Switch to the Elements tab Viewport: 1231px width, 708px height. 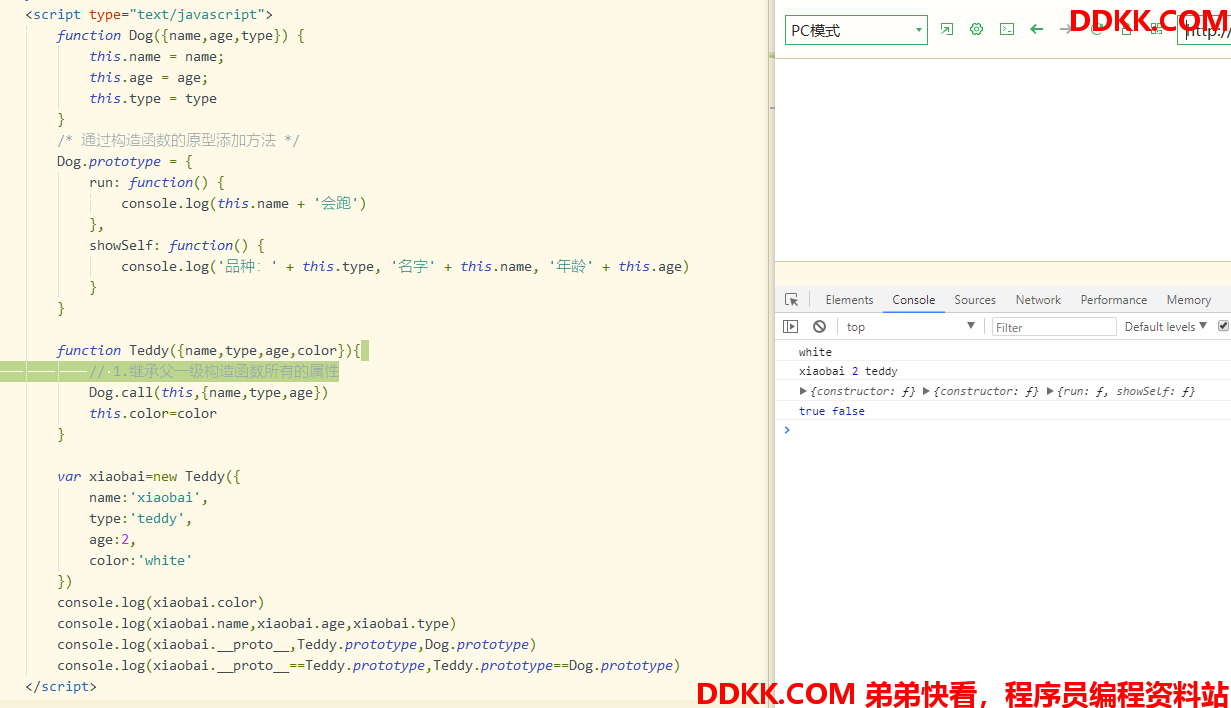pos(849,300)
